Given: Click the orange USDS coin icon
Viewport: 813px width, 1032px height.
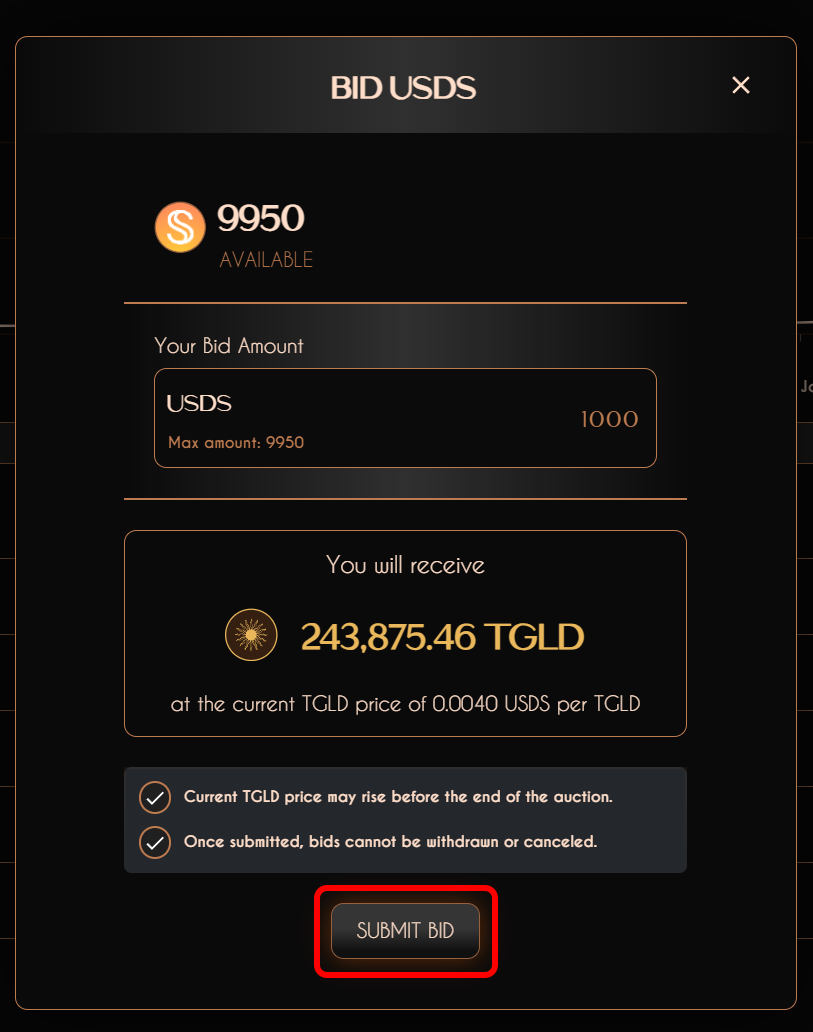Looking at the screenshot, I should click(180, 227).
